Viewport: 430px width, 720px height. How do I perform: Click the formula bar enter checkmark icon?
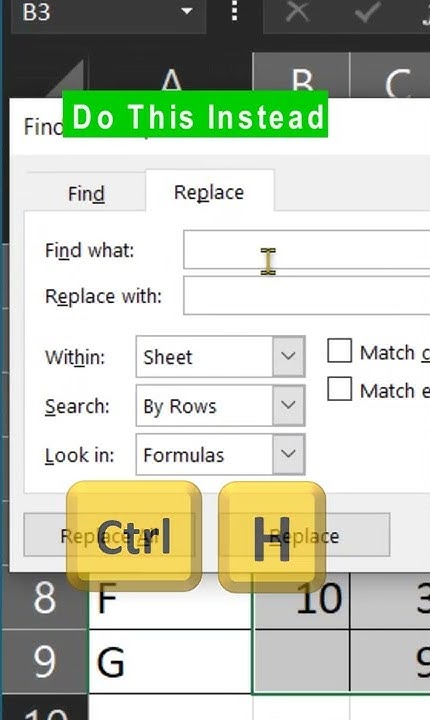pyautogui.click(x=368, y=11)
